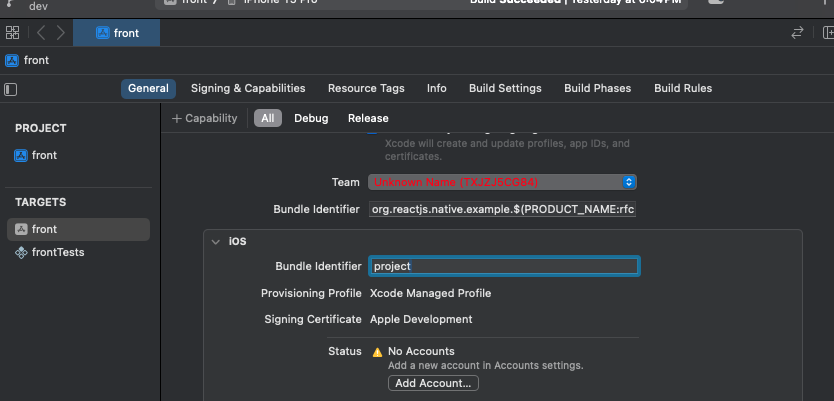Click the swap arrows icon at right
Image resolution: width=834 pixels, height=401 pixels.
pyautogui.click(x=797, y=32)
